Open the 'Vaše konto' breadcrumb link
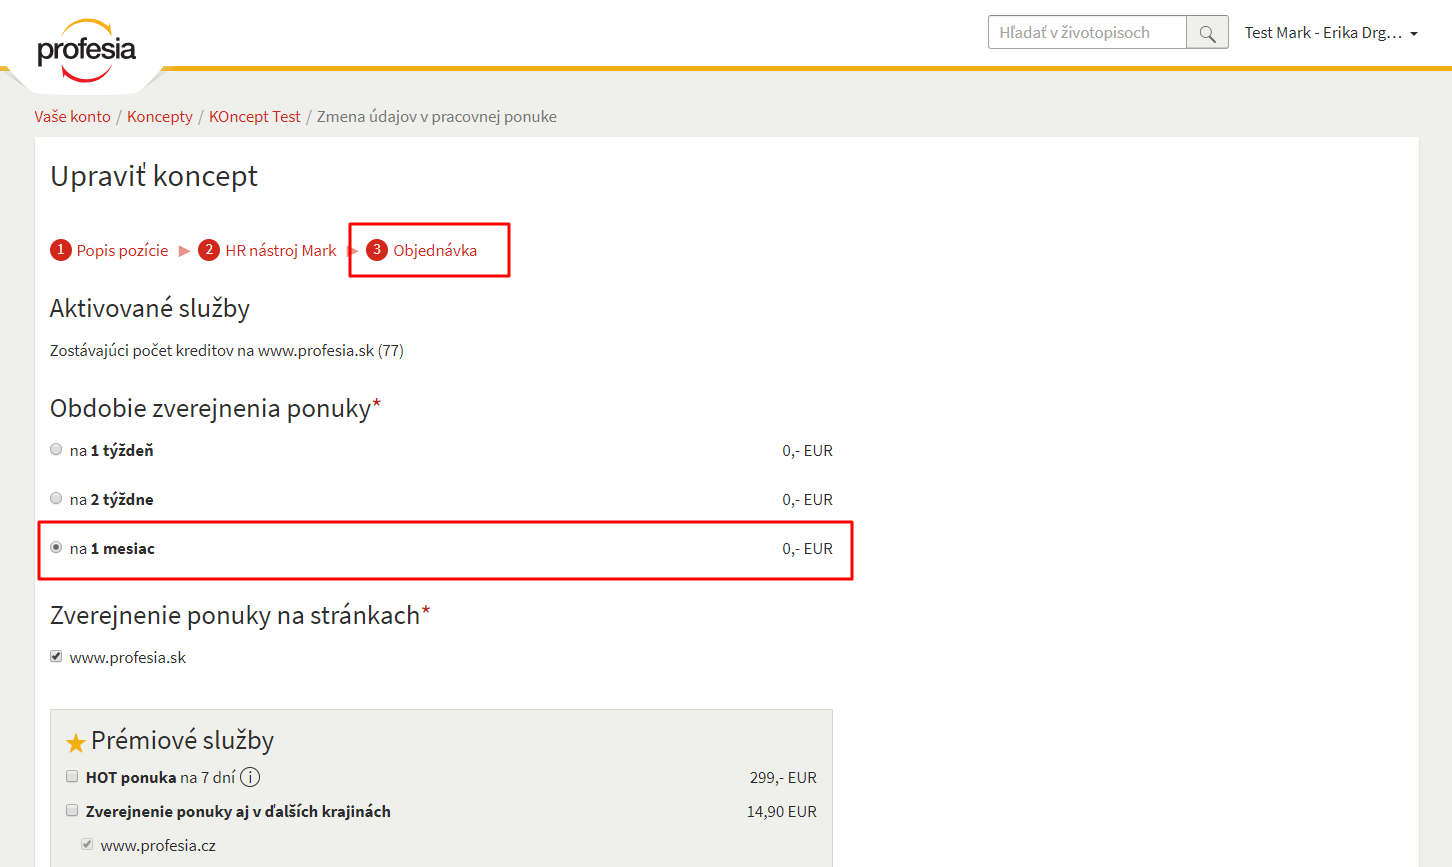The height and width of the screenshot is (867, 1452). click(x=72, y=116)
